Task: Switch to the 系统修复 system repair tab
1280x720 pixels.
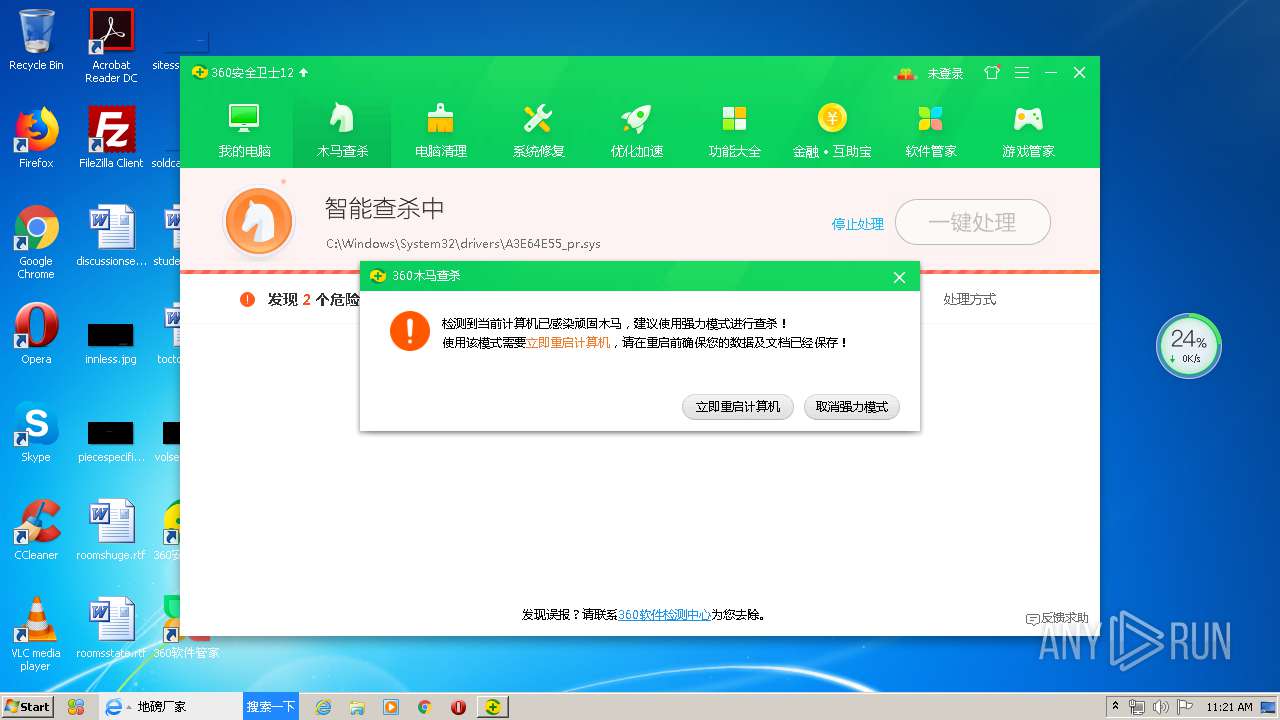Action: point(538,131)
